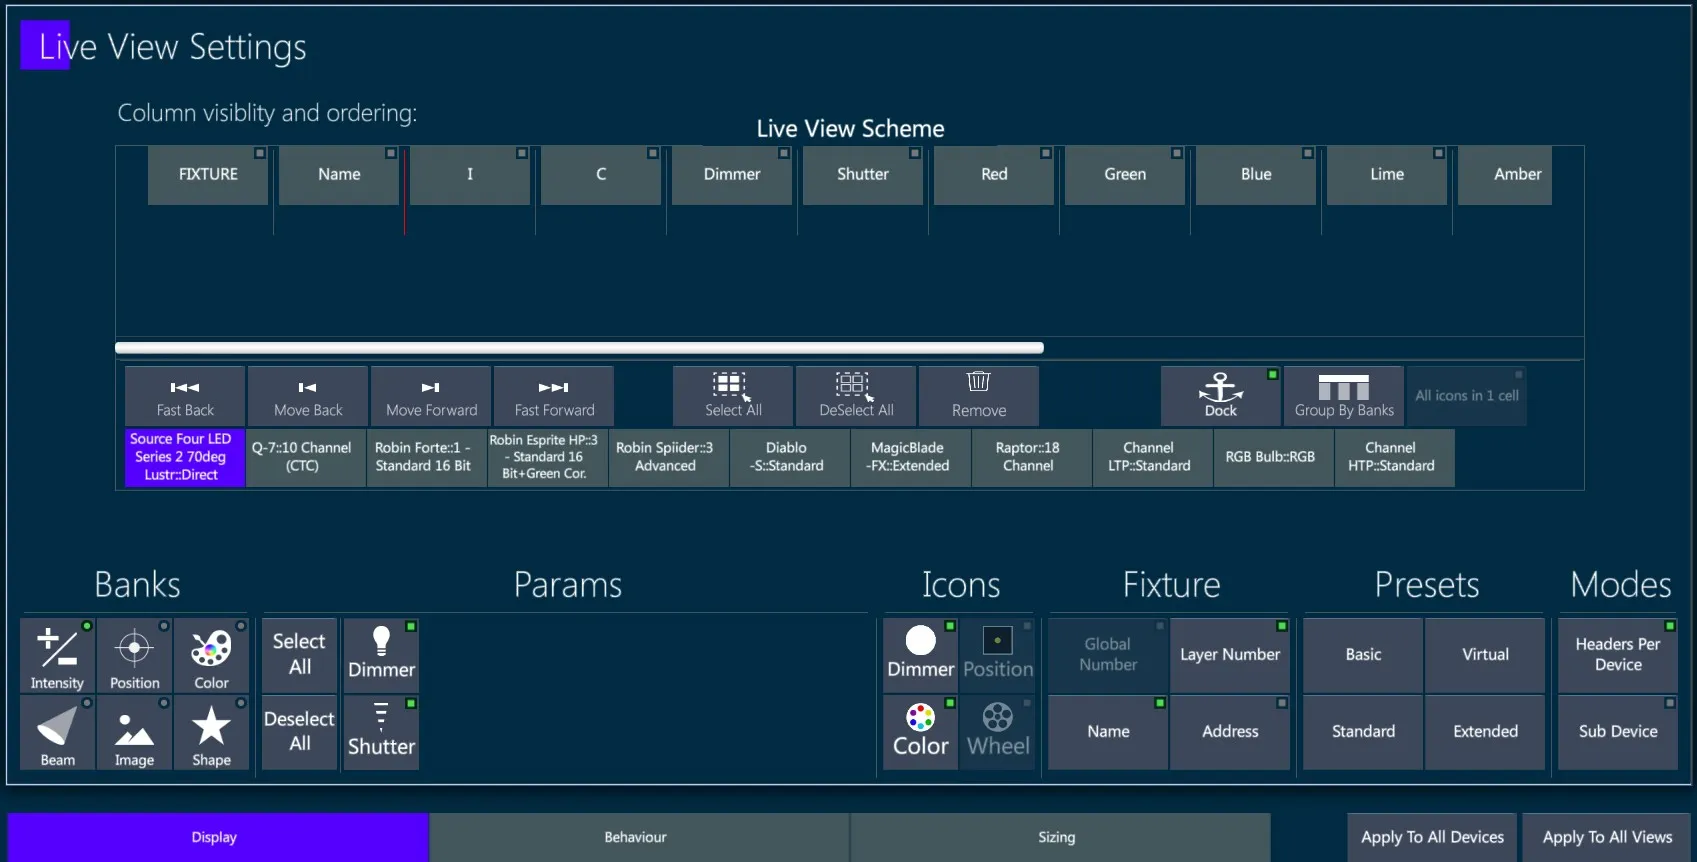This screenshot has height=862, width=1697.
Task: Select the Name column in the Live View Scheme
Action: 339,175
